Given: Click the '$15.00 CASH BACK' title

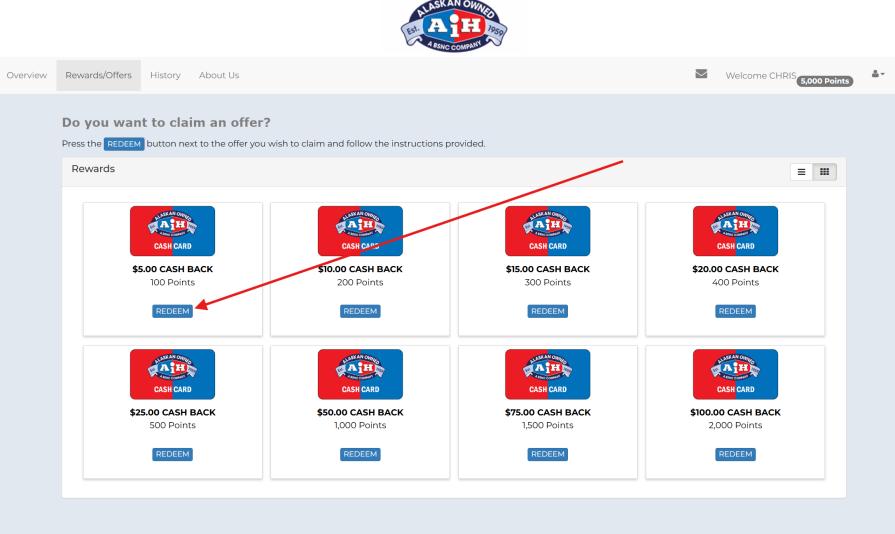Looking at the screenshot, I should 547,269.
